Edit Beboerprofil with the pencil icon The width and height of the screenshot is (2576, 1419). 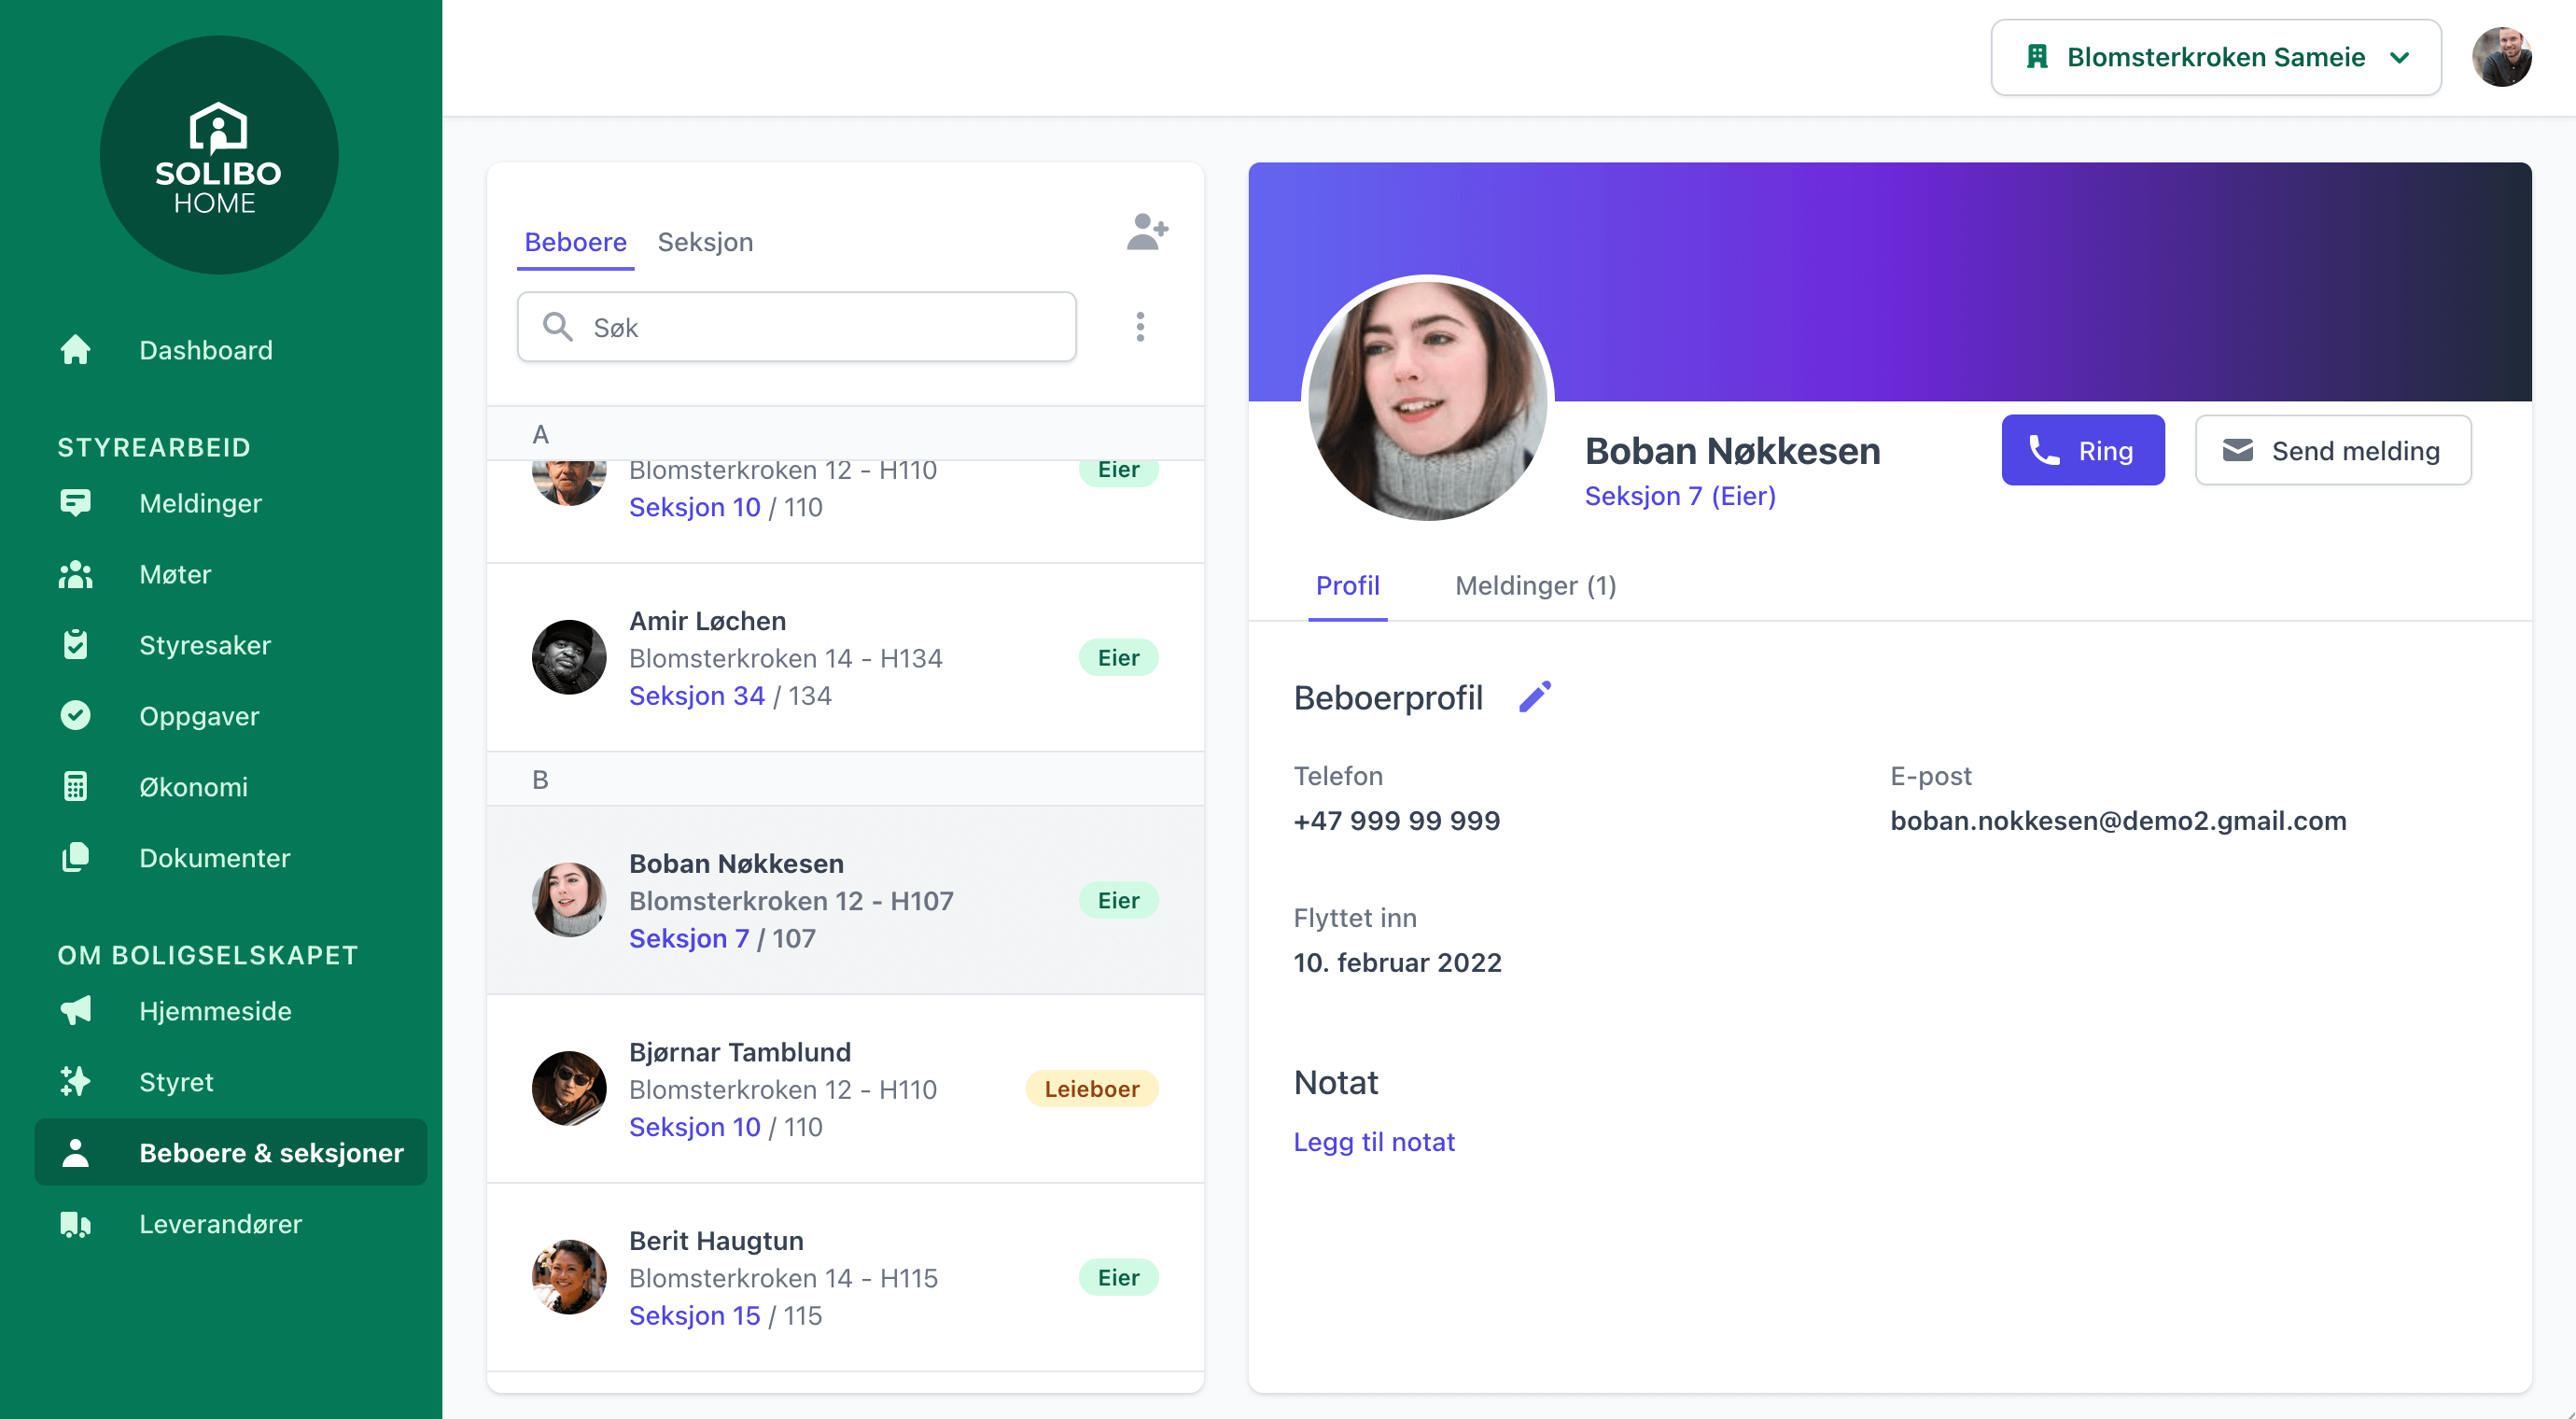pos(1535,697)
